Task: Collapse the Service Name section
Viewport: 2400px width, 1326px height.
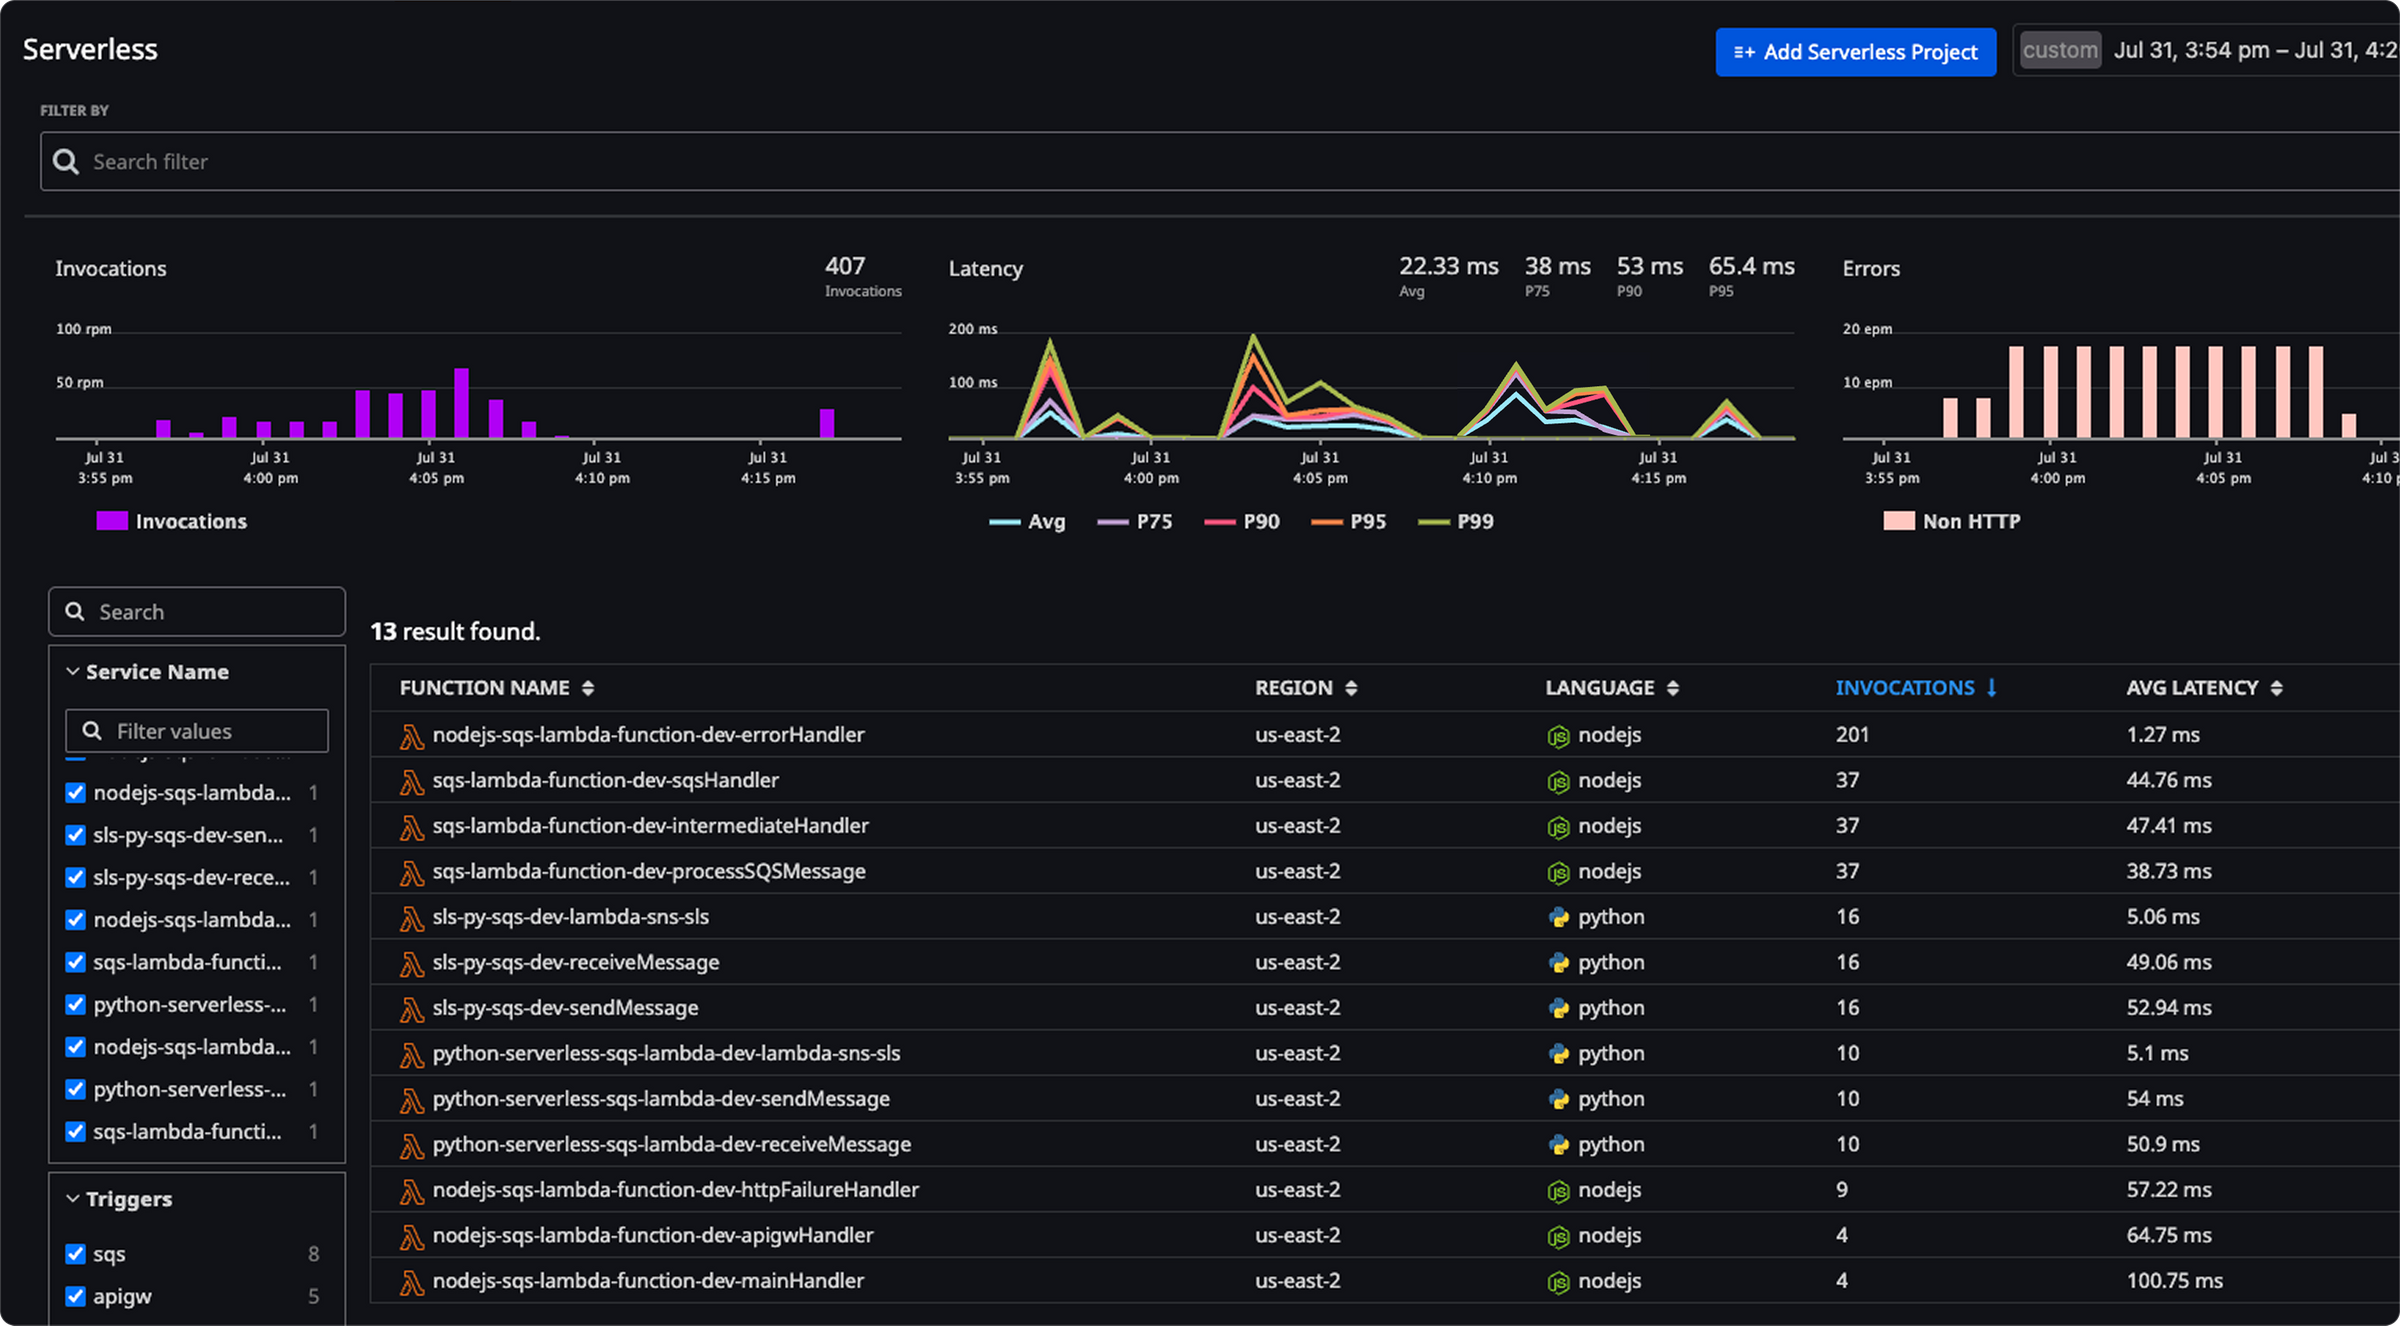Action: click(71, 671)
